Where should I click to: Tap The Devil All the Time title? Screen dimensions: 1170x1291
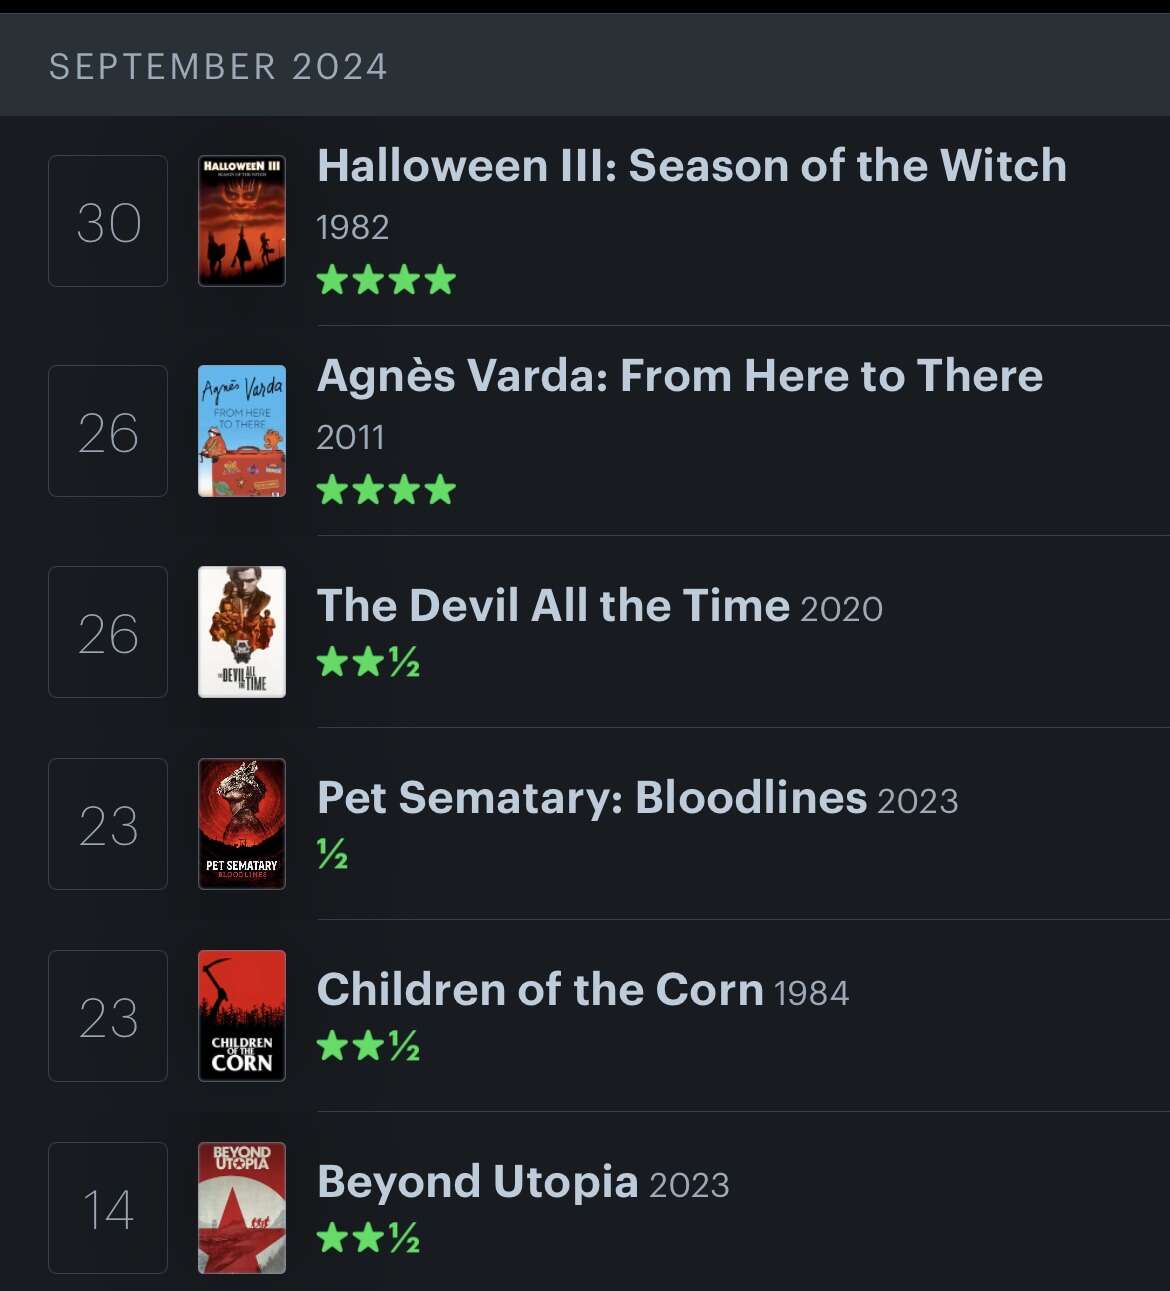click(x=553, y=606)
